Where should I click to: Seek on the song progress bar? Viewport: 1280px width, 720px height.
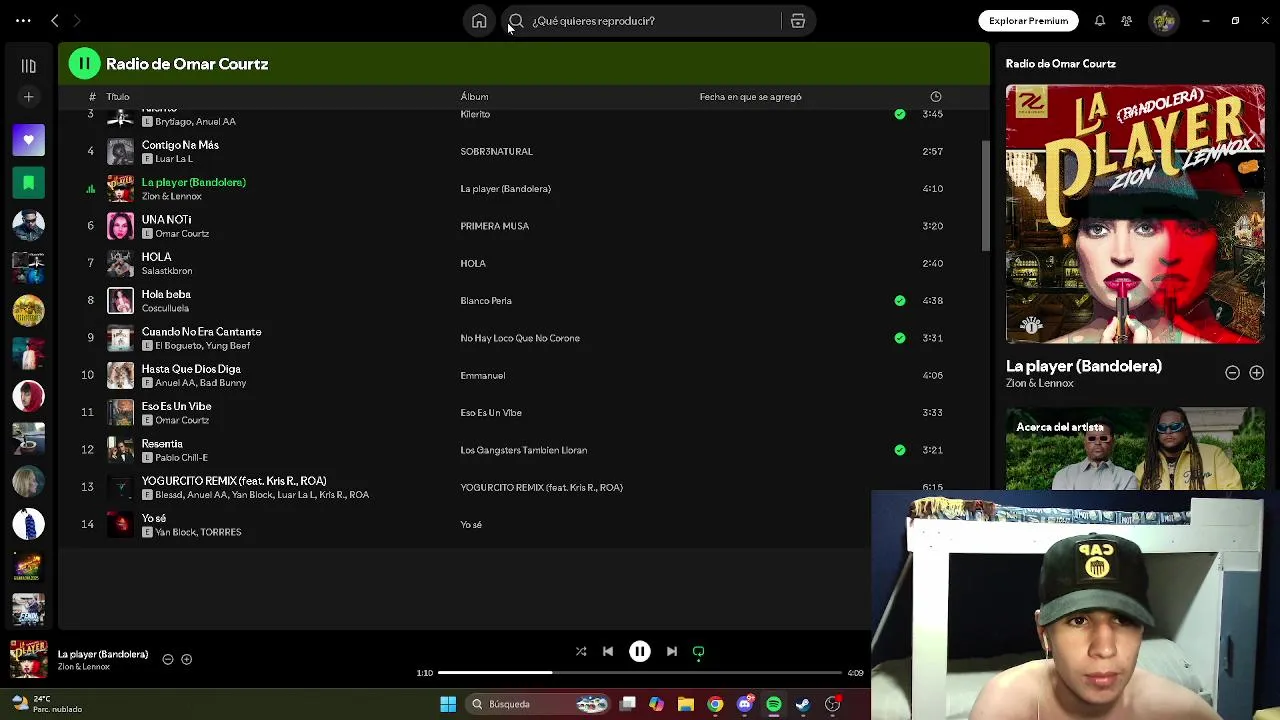click(640, 673)
